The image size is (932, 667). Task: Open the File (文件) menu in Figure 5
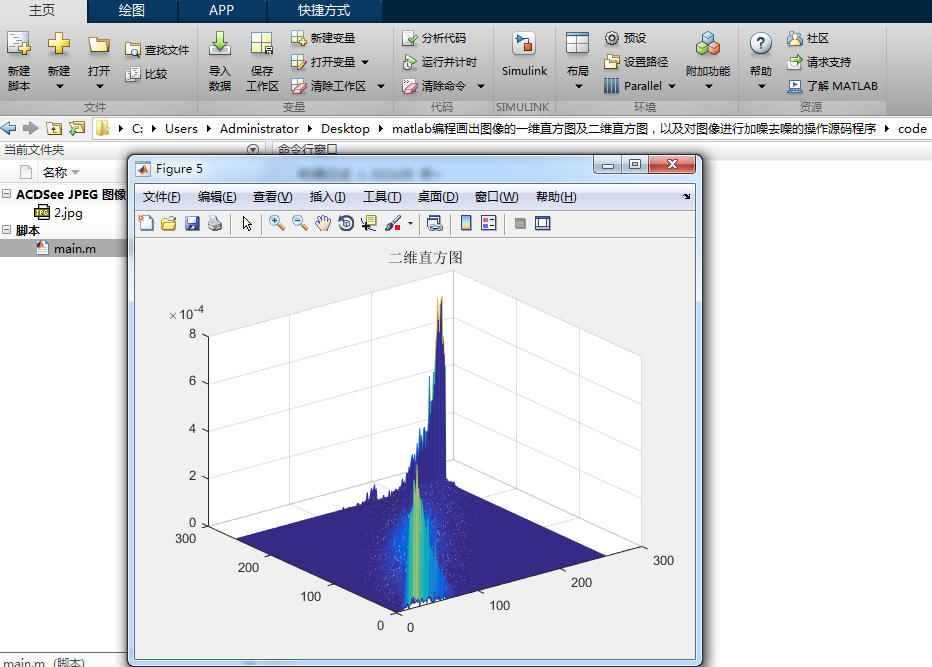coord(162,197)
